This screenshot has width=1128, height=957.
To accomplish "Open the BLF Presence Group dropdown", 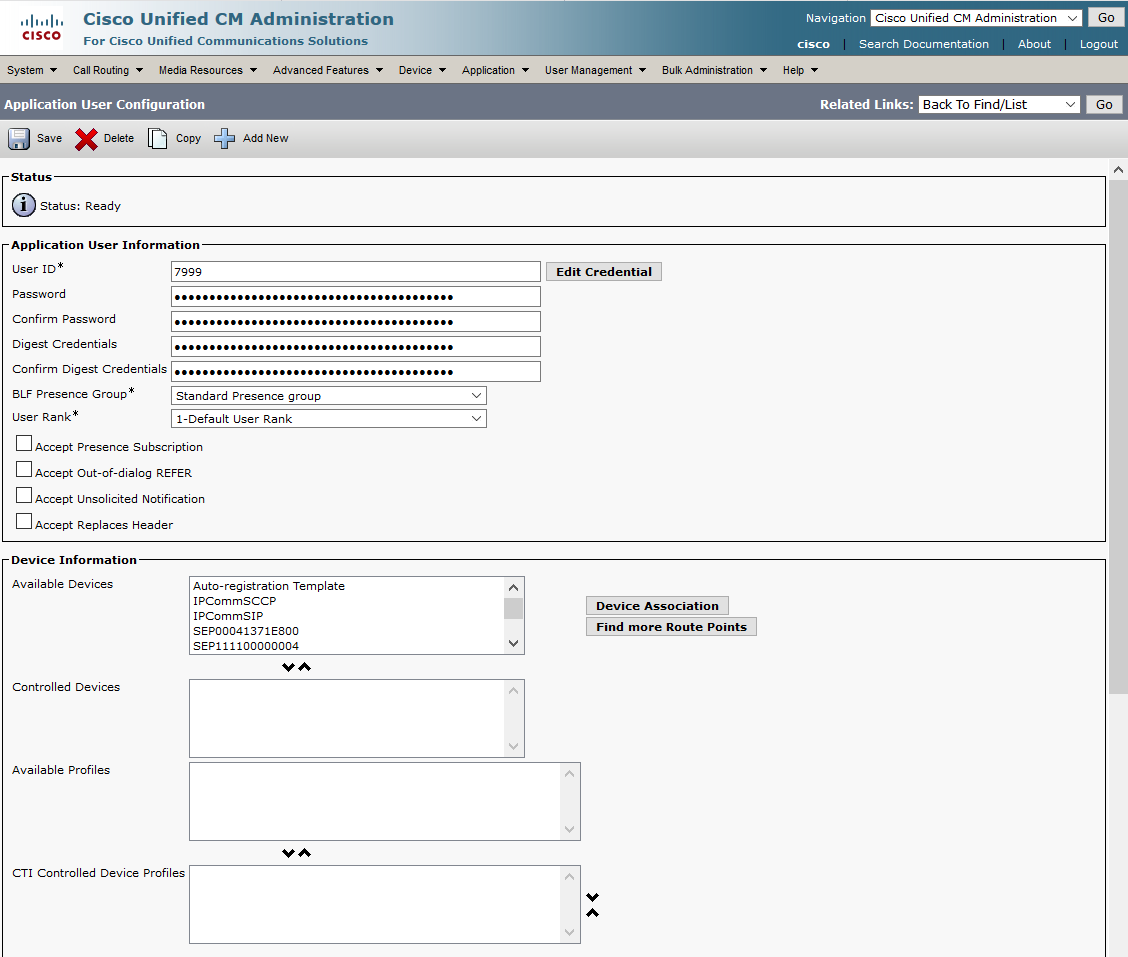I will coord(329,396).
